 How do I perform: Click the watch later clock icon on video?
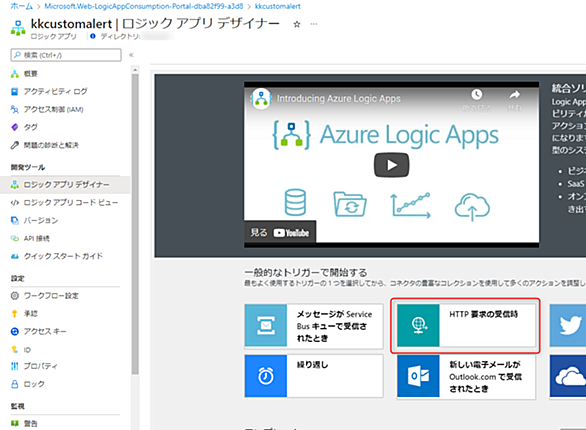(x=476, y=95)
